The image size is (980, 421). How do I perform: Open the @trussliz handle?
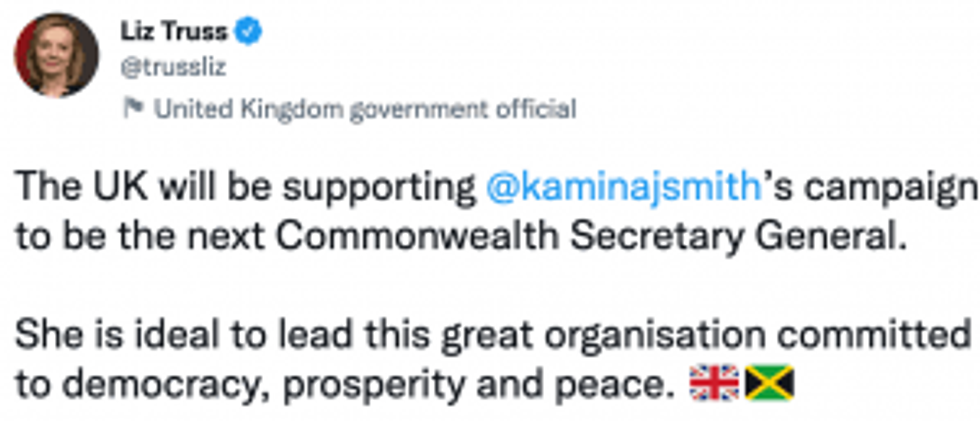183,67
